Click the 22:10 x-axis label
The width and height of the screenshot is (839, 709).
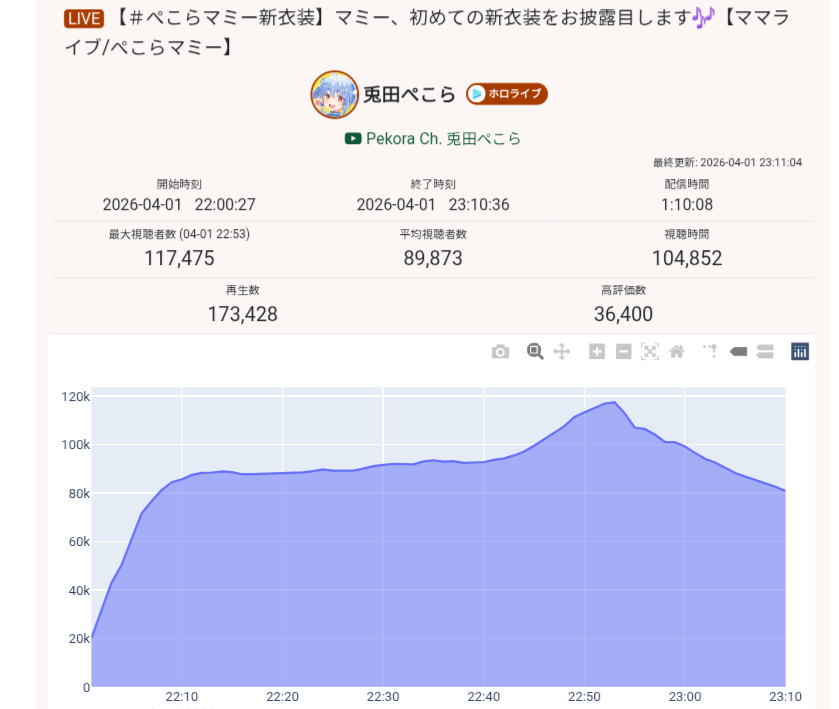(181, 697)
